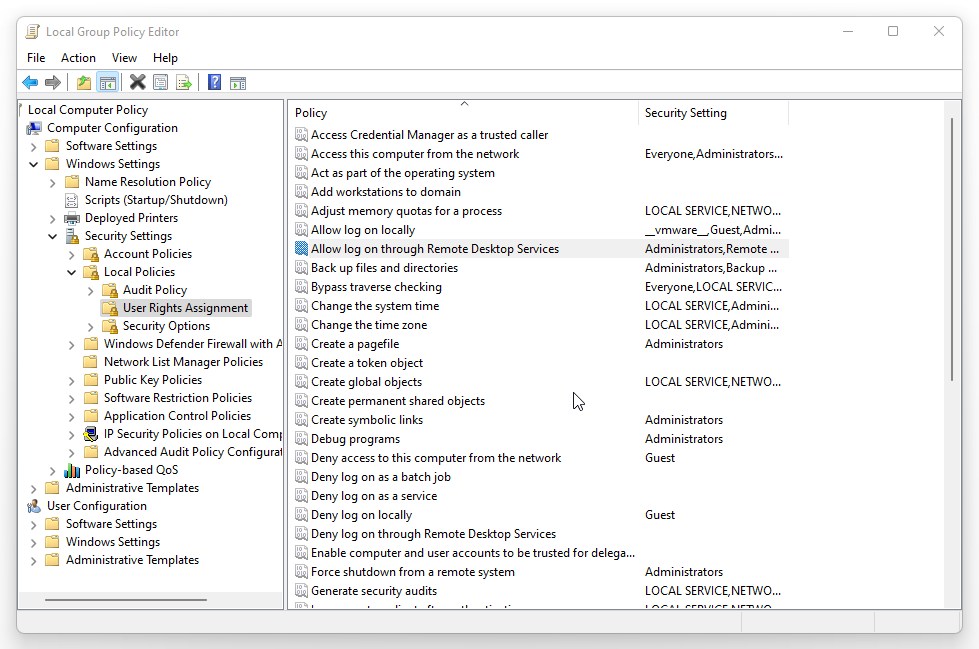Click the Computer Configuration computer icon

tap(34, 128)
